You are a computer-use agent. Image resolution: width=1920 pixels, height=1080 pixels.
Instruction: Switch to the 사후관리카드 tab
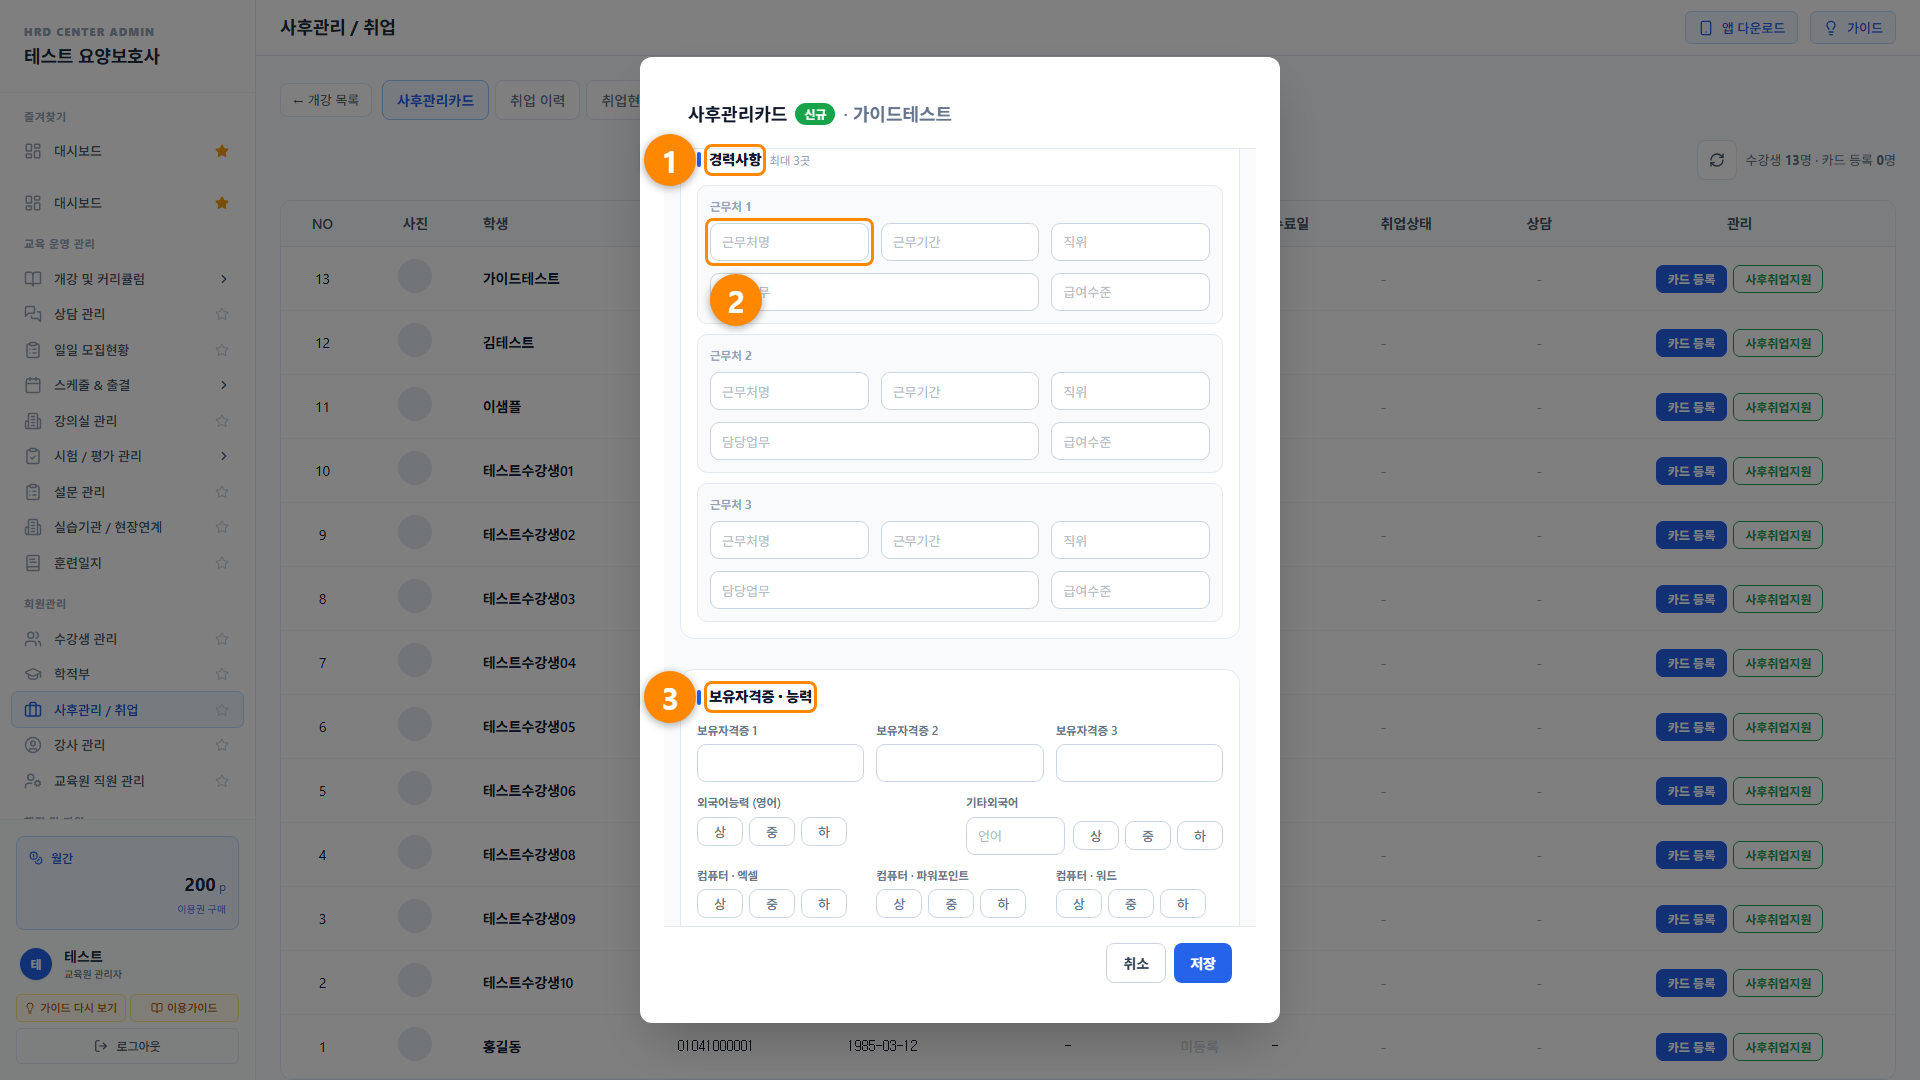[435, 100]
